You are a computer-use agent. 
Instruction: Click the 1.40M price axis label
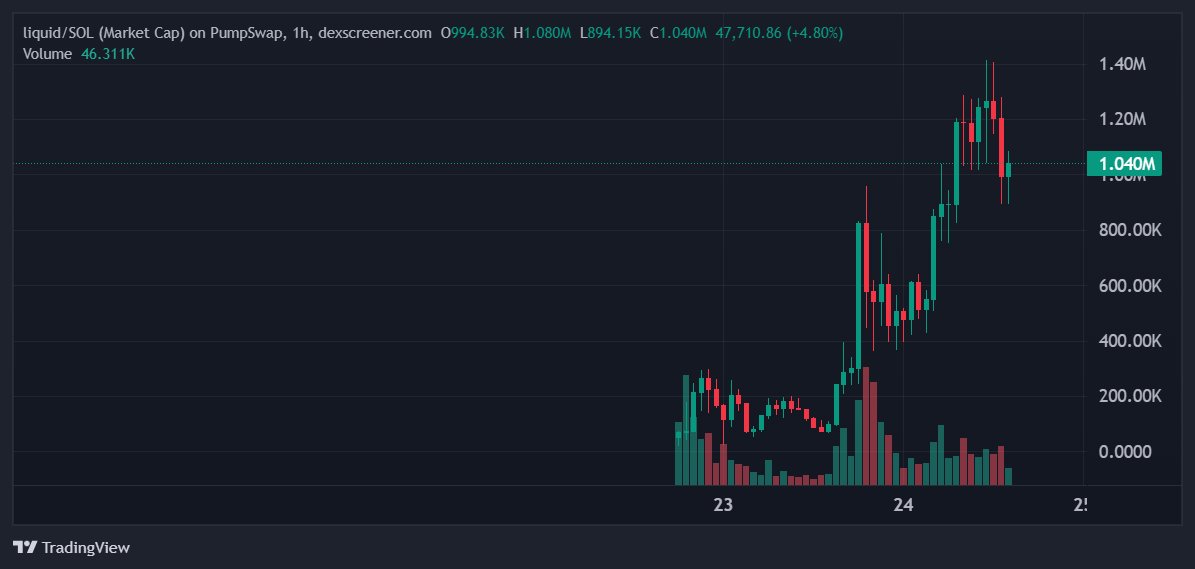coord(1122,65)
